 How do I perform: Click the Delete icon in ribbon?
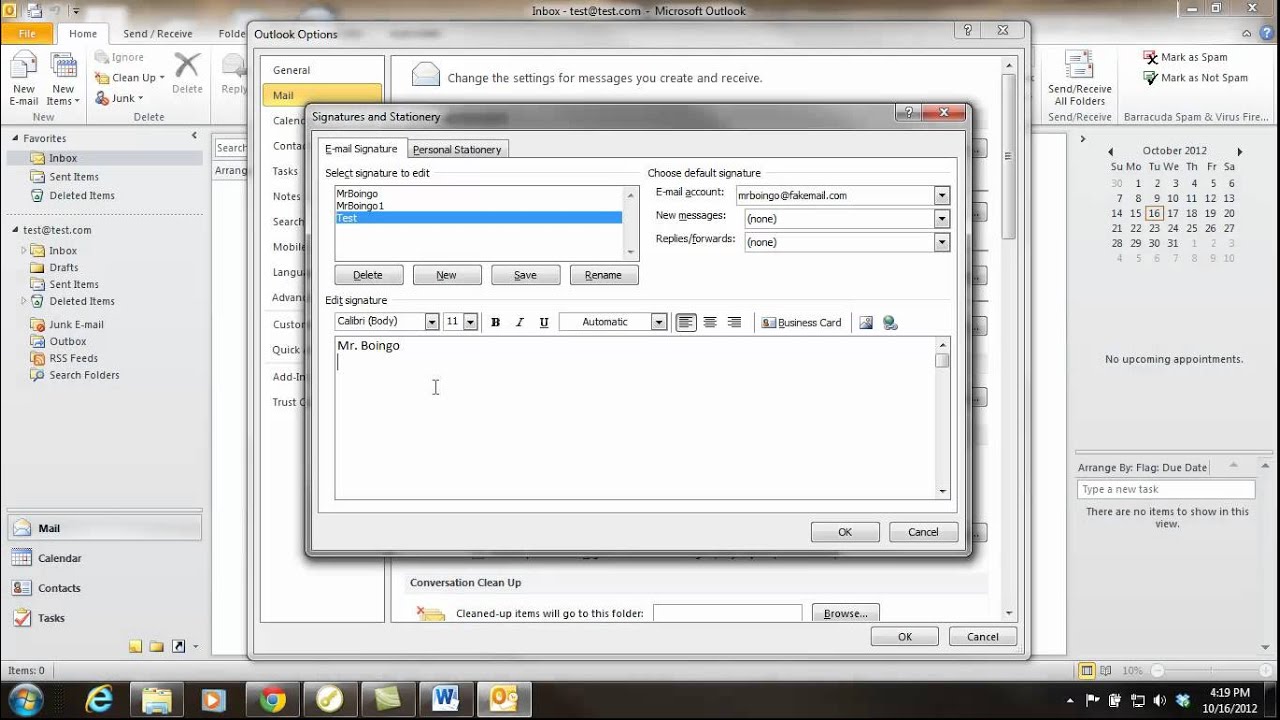pos(187,73)
